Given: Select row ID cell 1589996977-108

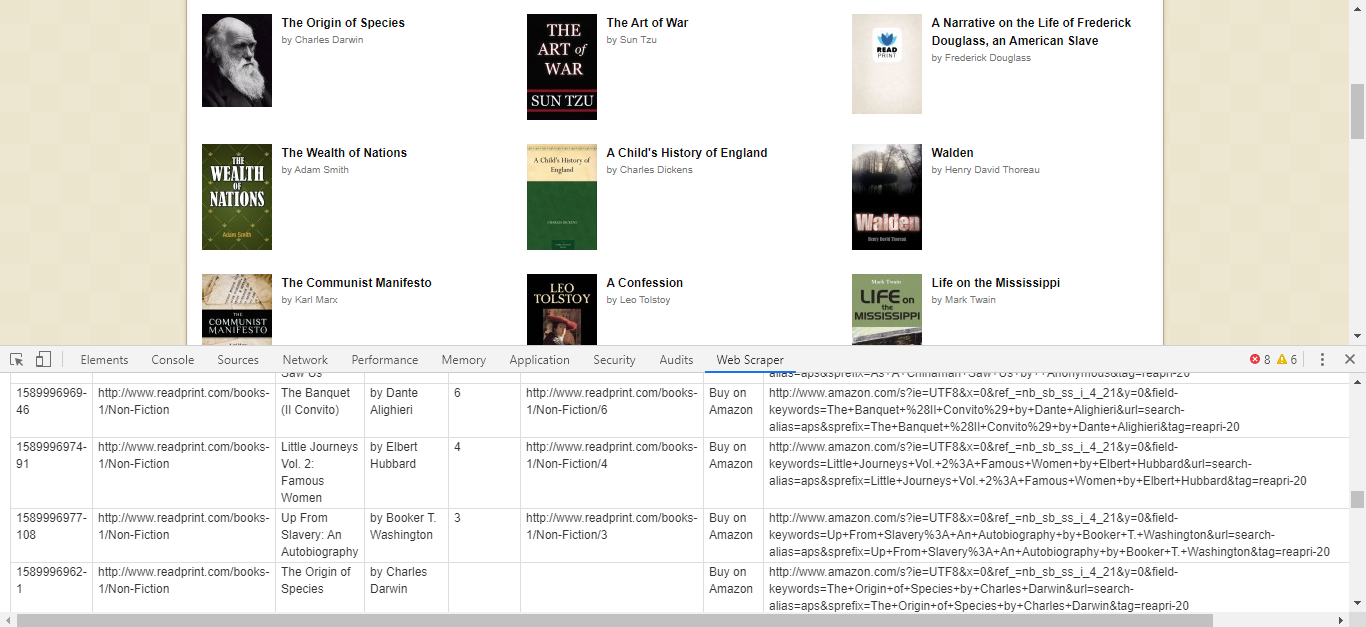Looking at the screenshot, I should point(52,535).
